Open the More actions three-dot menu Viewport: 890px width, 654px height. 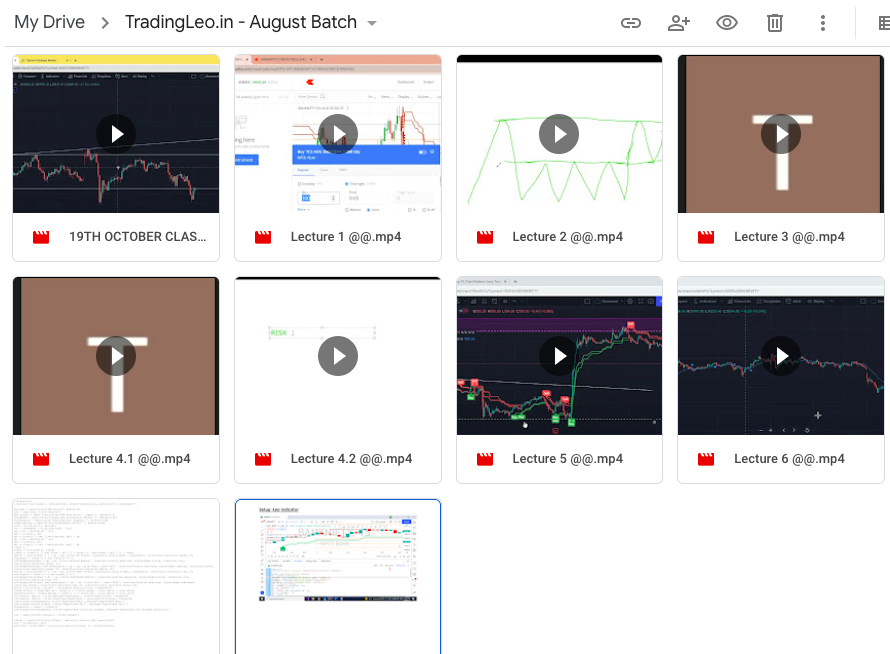[x=823, y=23]
